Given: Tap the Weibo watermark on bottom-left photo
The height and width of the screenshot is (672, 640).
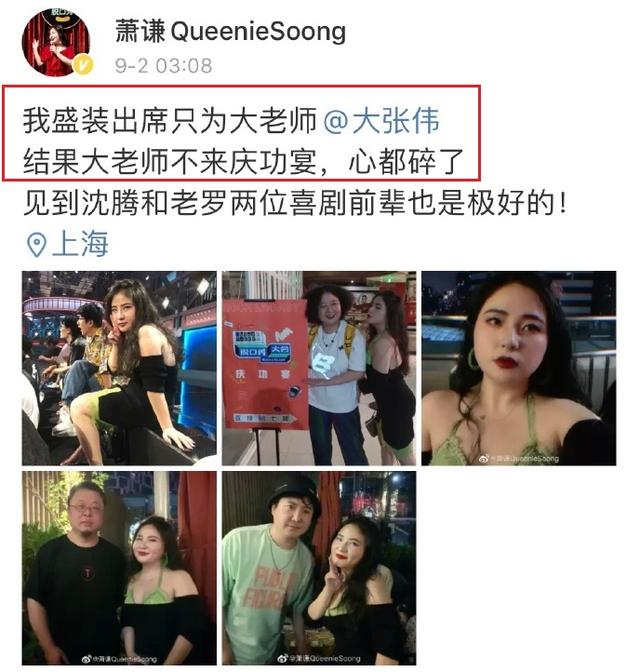Looking at the screenshot, I should tap(119, 659).
